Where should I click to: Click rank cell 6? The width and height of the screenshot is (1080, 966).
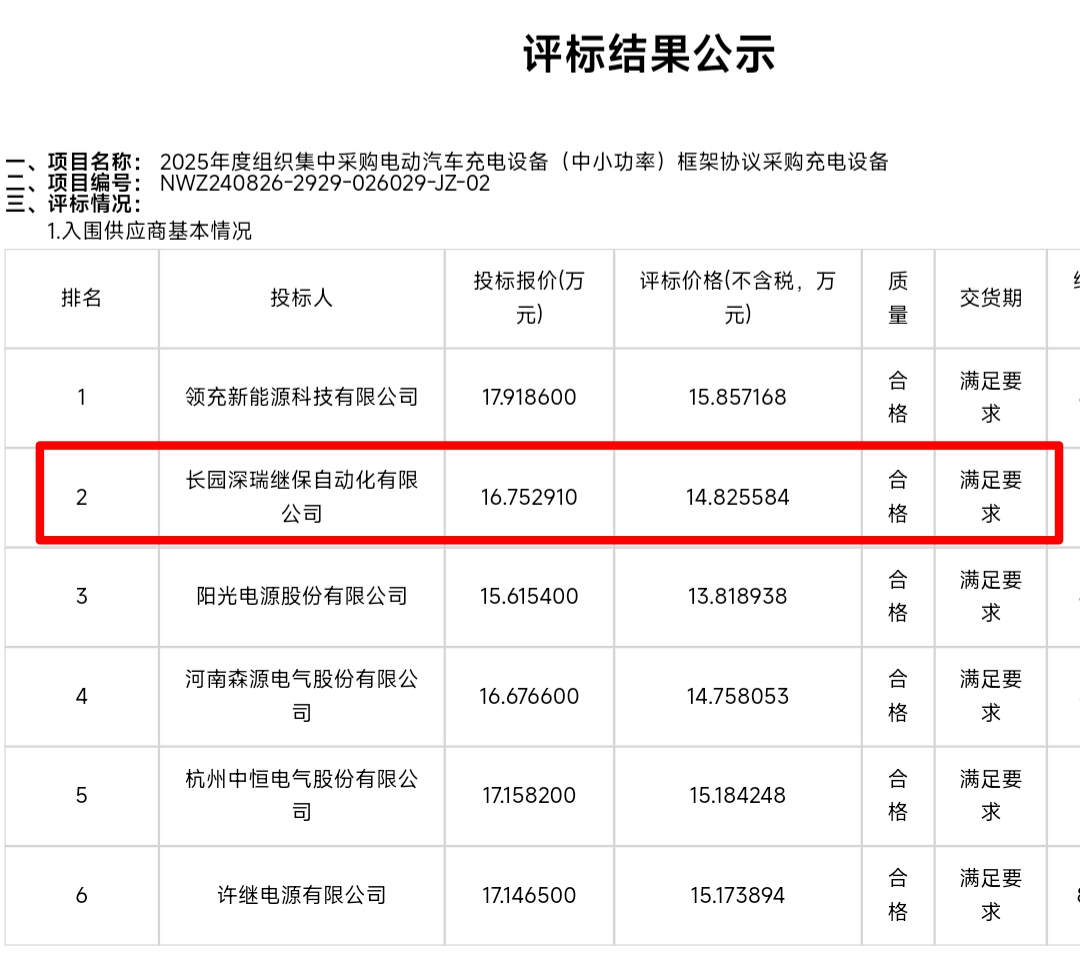point(81,896)
